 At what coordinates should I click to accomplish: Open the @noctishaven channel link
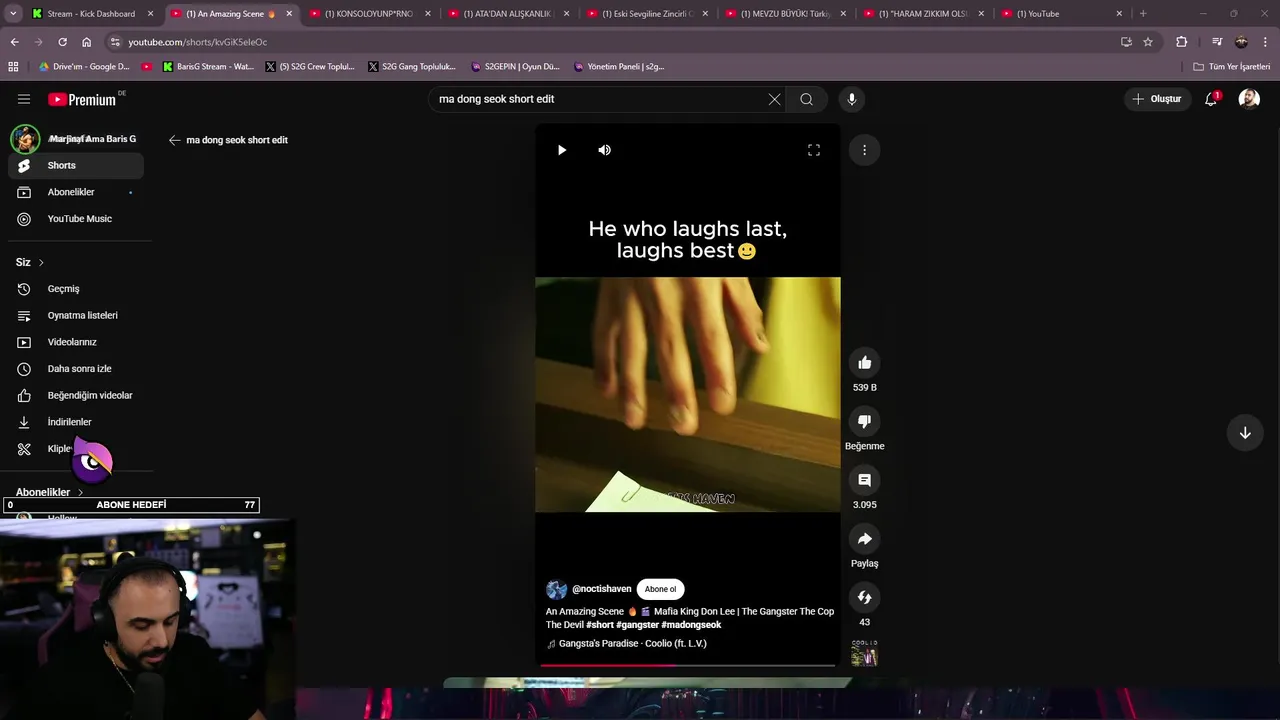point(601,589)
